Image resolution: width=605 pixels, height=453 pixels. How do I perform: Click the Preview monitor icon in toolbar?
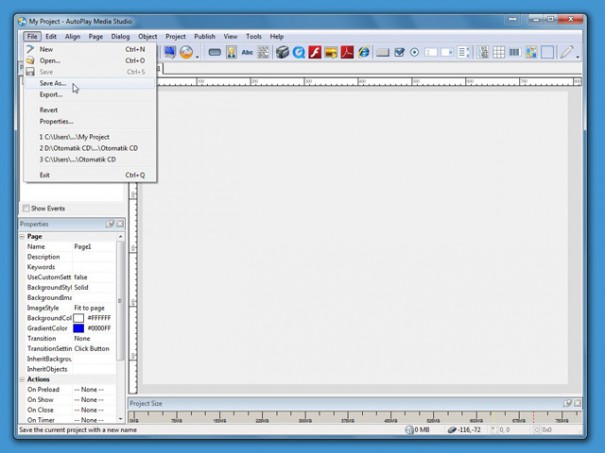coord(170,52)
